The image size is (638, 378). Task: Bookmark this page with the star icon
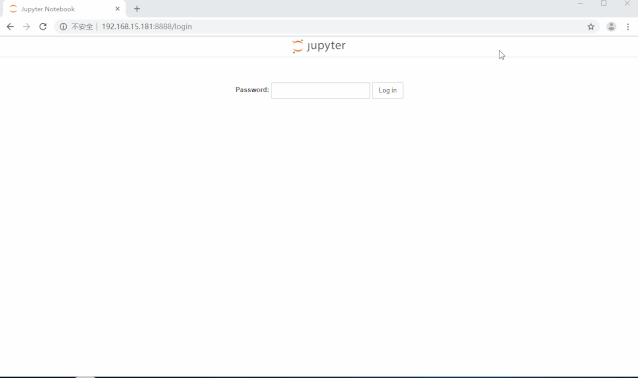coord(591,26)
